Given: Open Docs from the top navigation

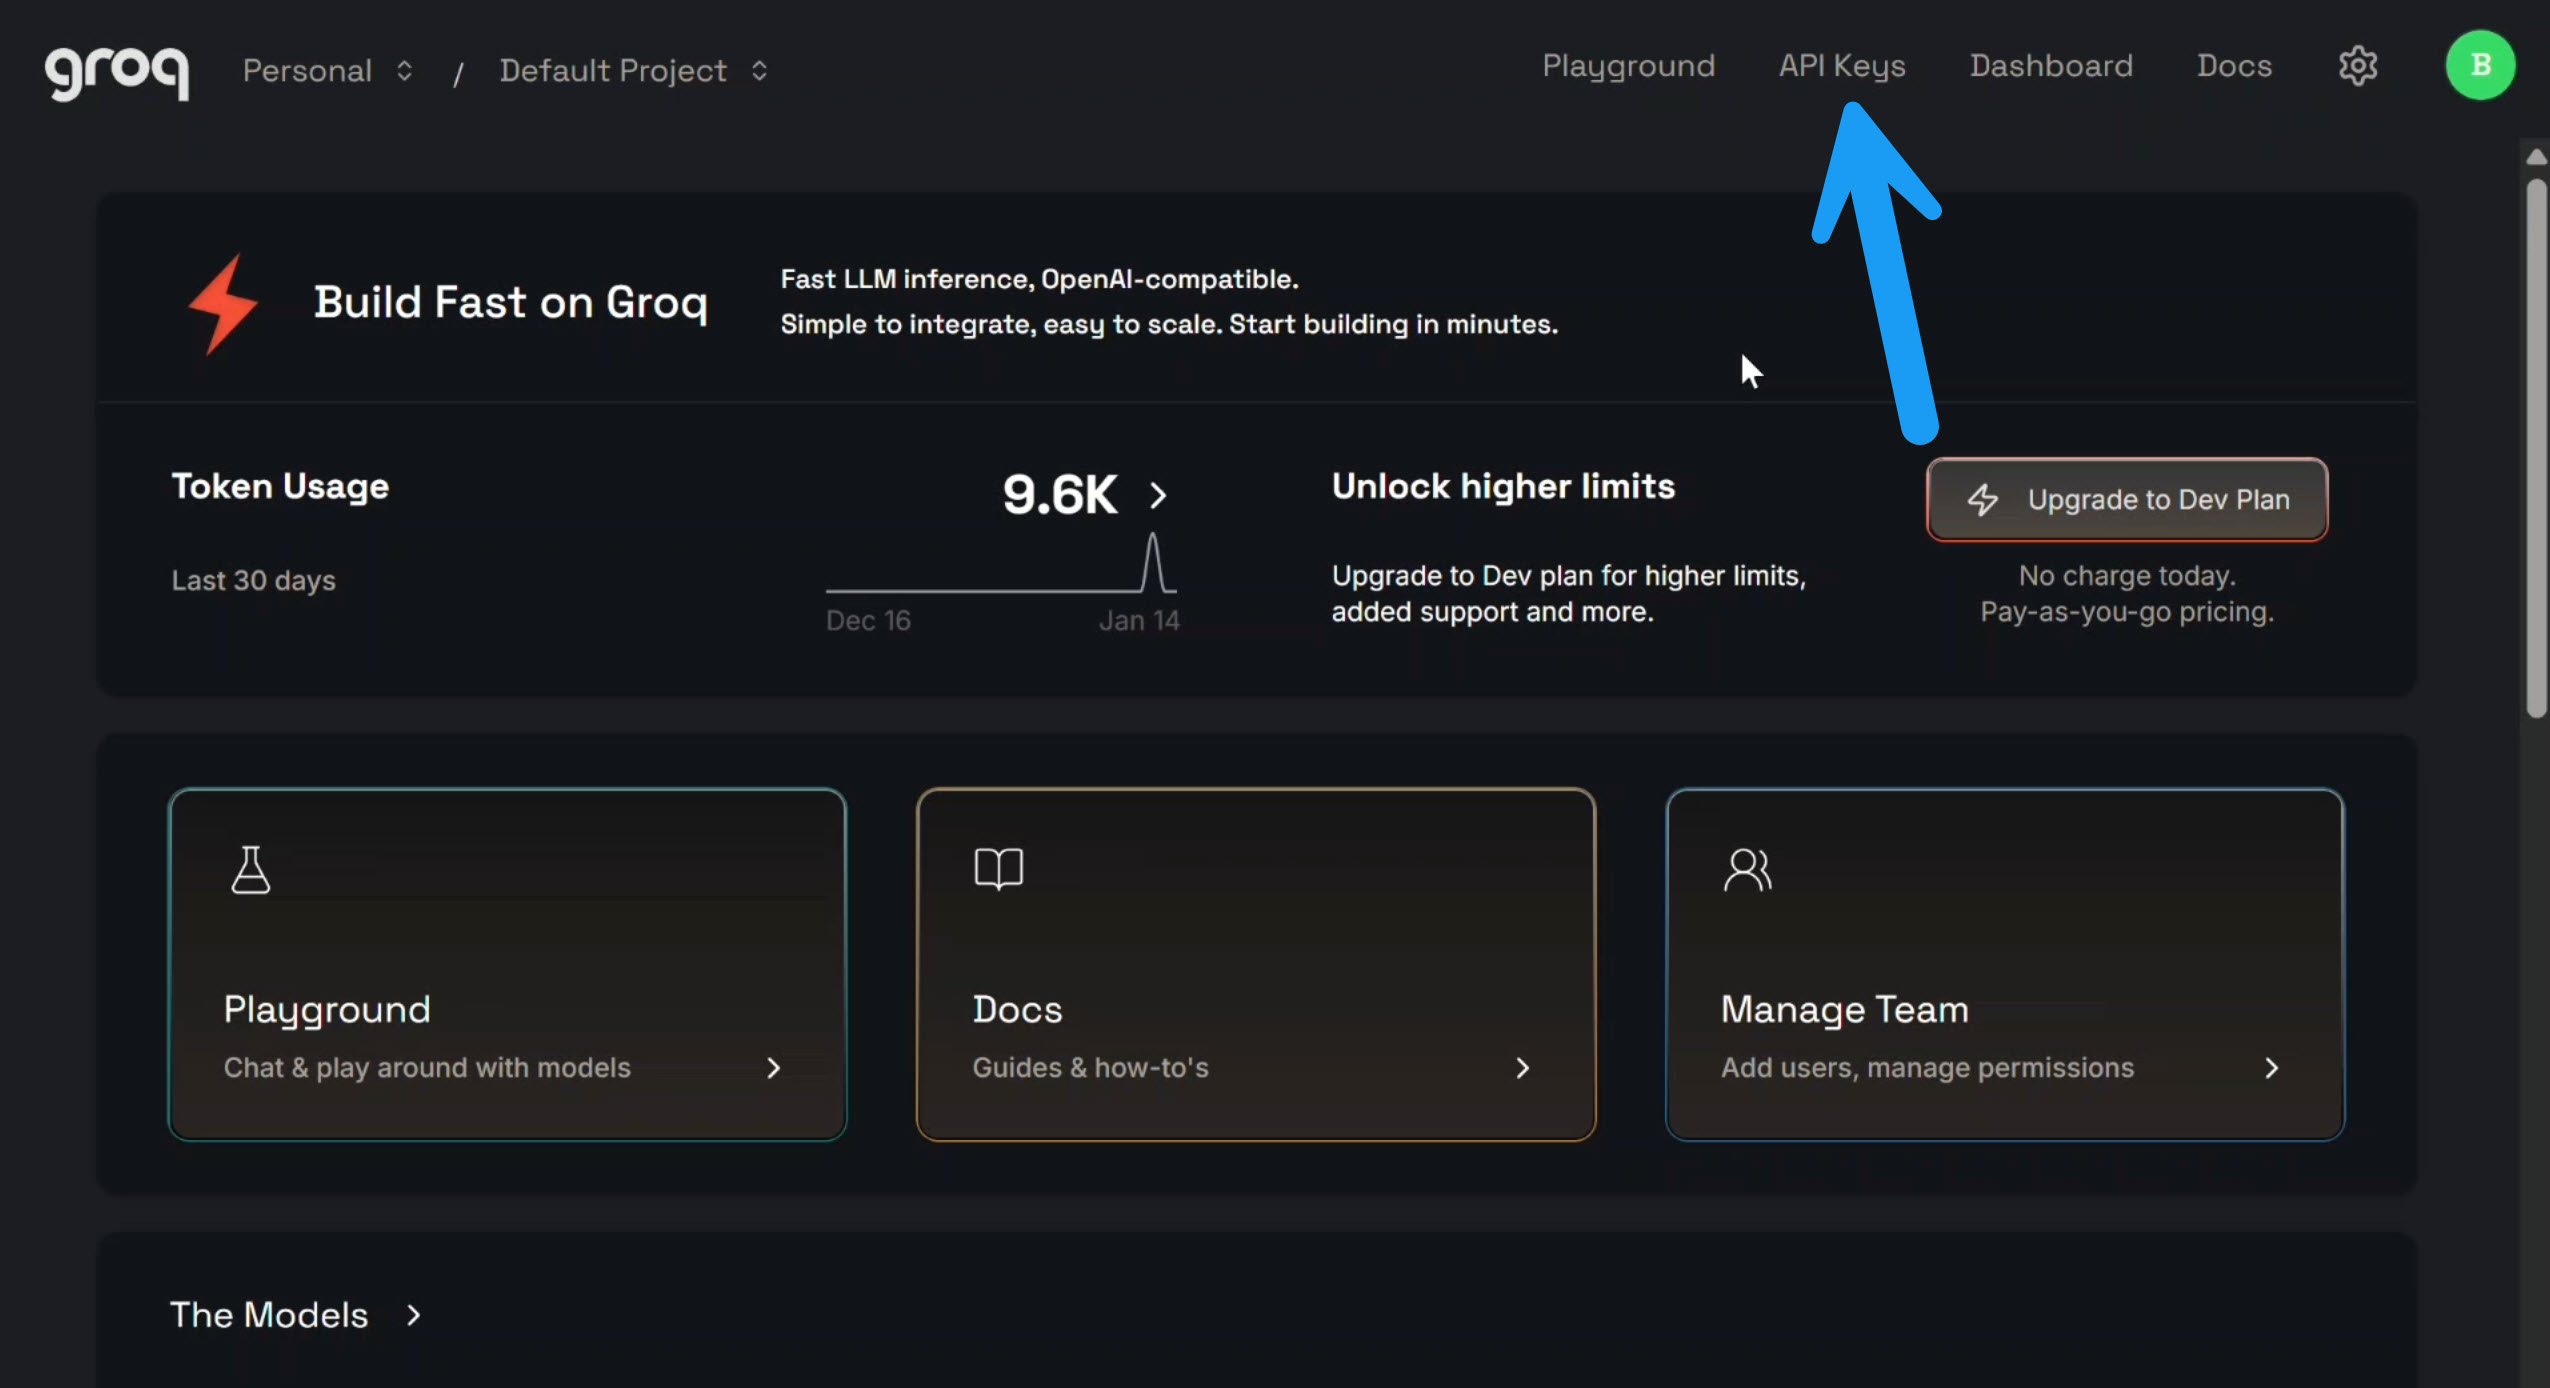Looking at the screenshot, I should [2234, 65].
